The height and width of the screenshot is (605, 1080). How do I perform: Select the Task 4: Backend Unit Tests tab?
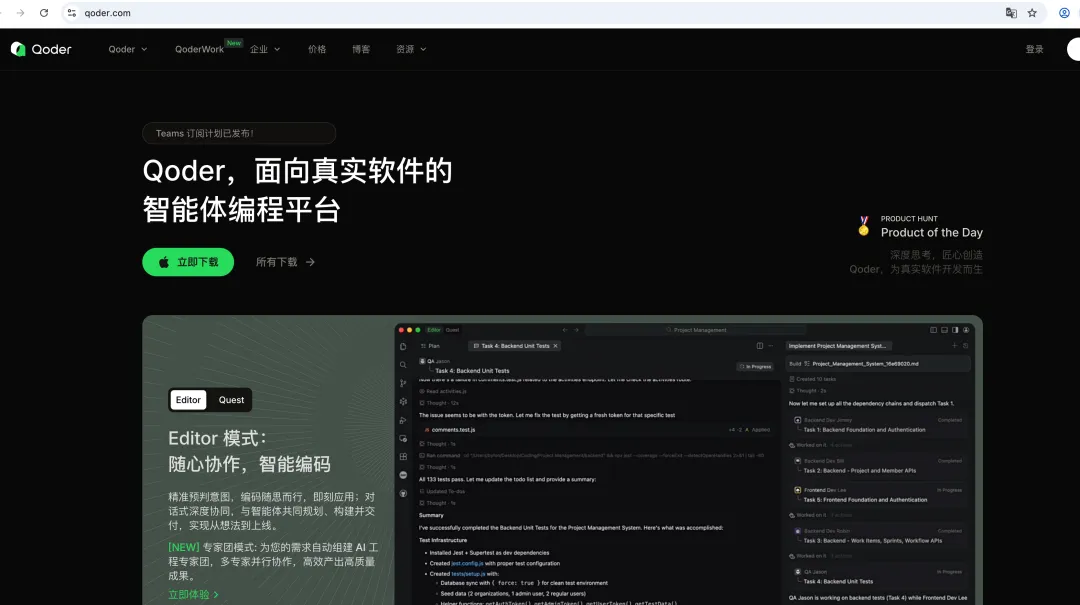click(515, 346)
